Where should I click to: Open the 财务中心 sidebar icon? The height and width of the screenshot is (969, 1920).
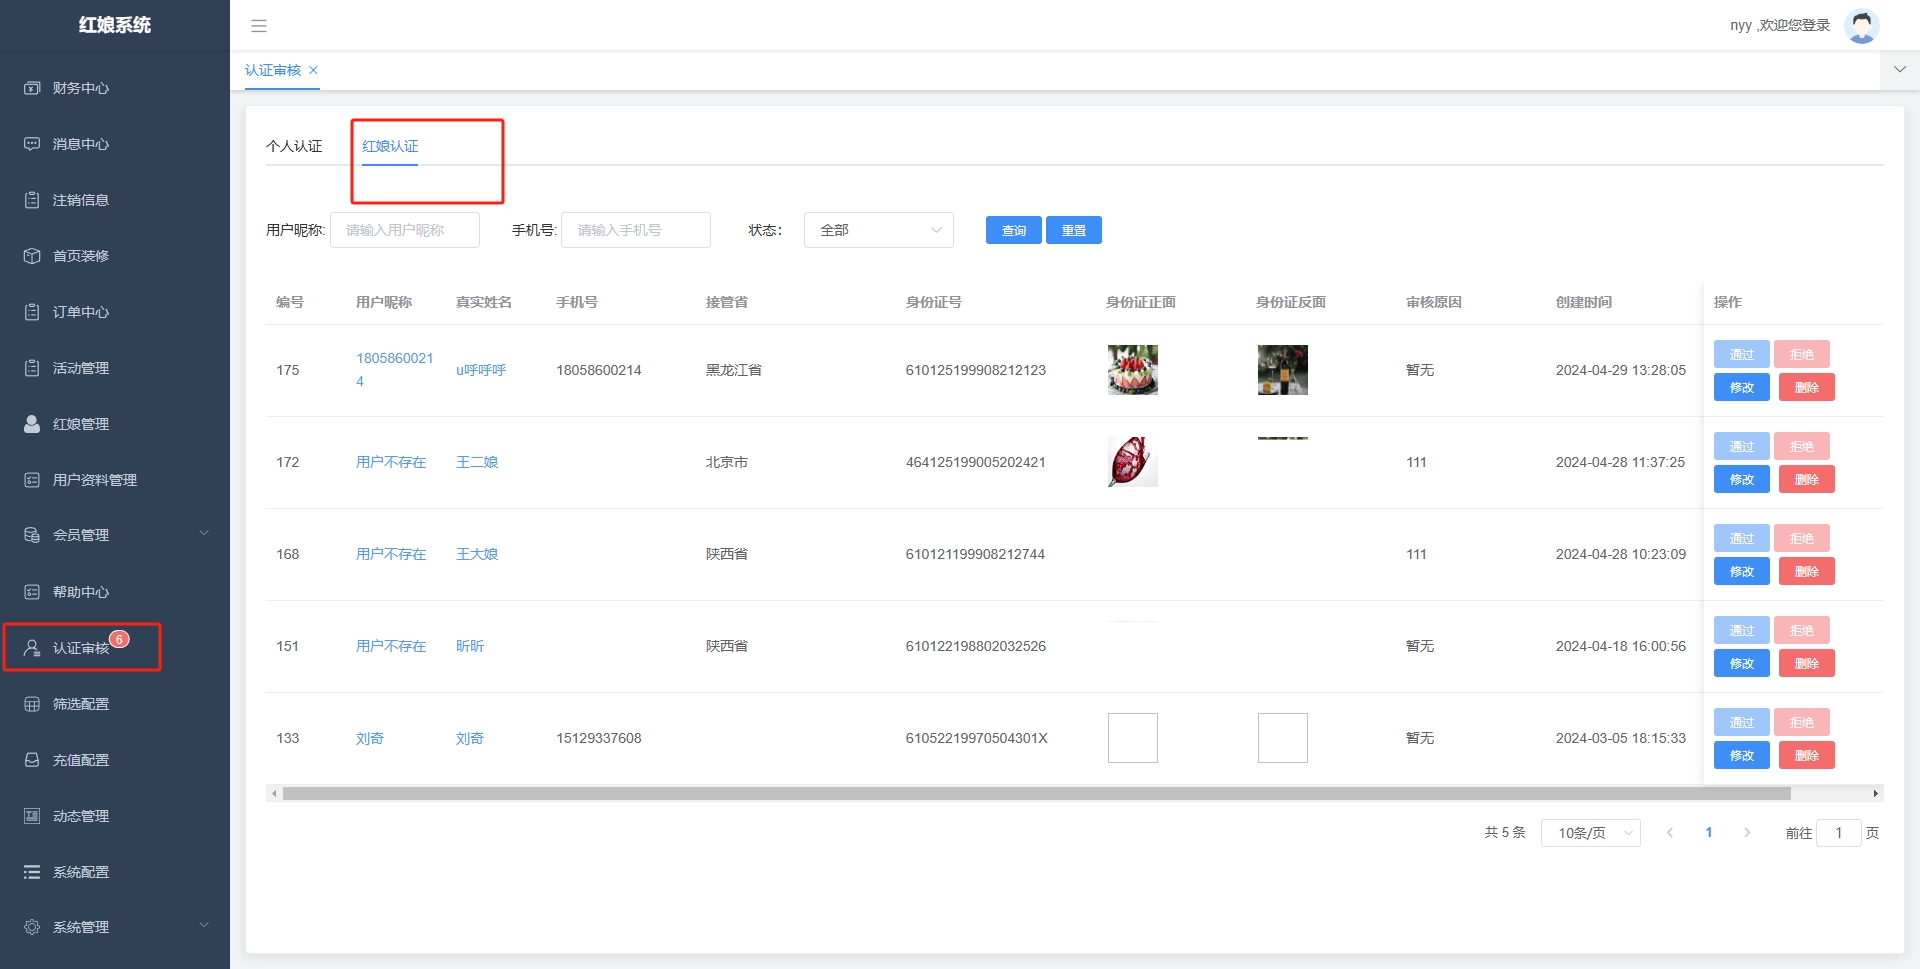[32, 88]
